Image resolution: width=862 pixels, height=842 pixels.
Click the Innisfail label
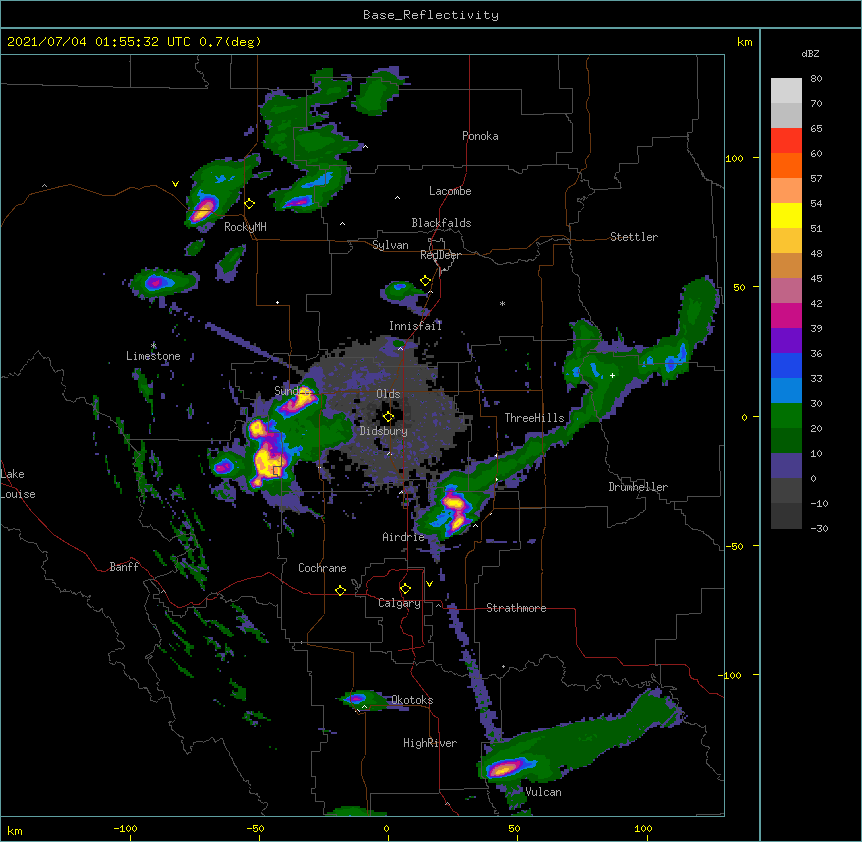(x=415, y=326)
